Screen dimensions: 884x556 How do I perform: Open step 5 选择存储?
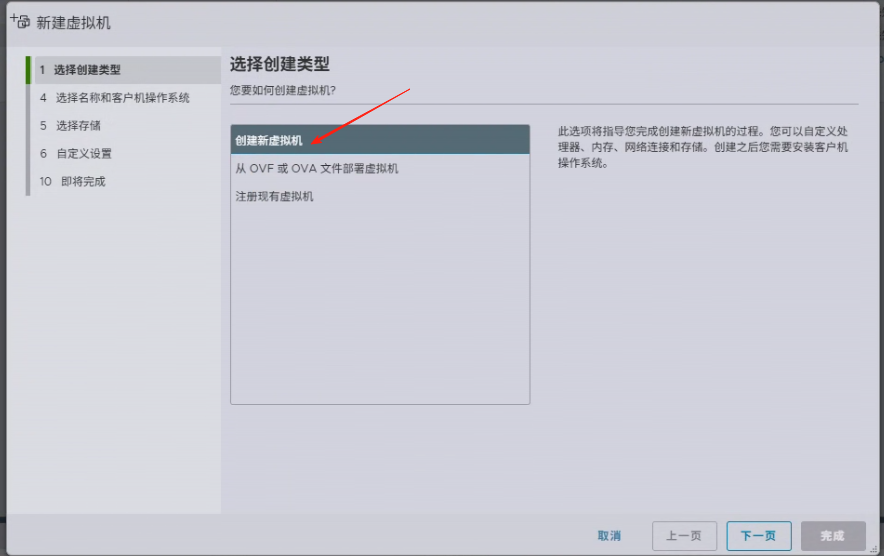tap(70, 125)
